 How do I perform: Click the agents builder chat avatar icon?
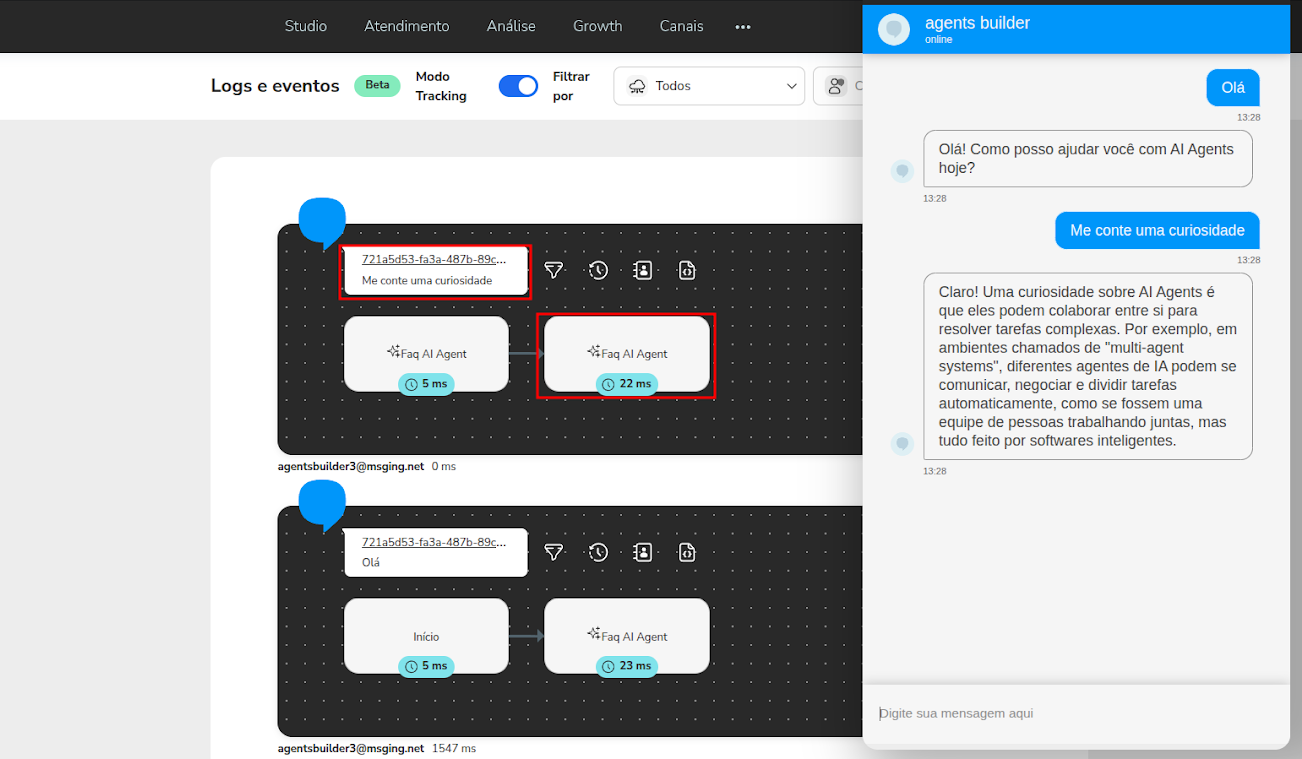tap(893, 29)
